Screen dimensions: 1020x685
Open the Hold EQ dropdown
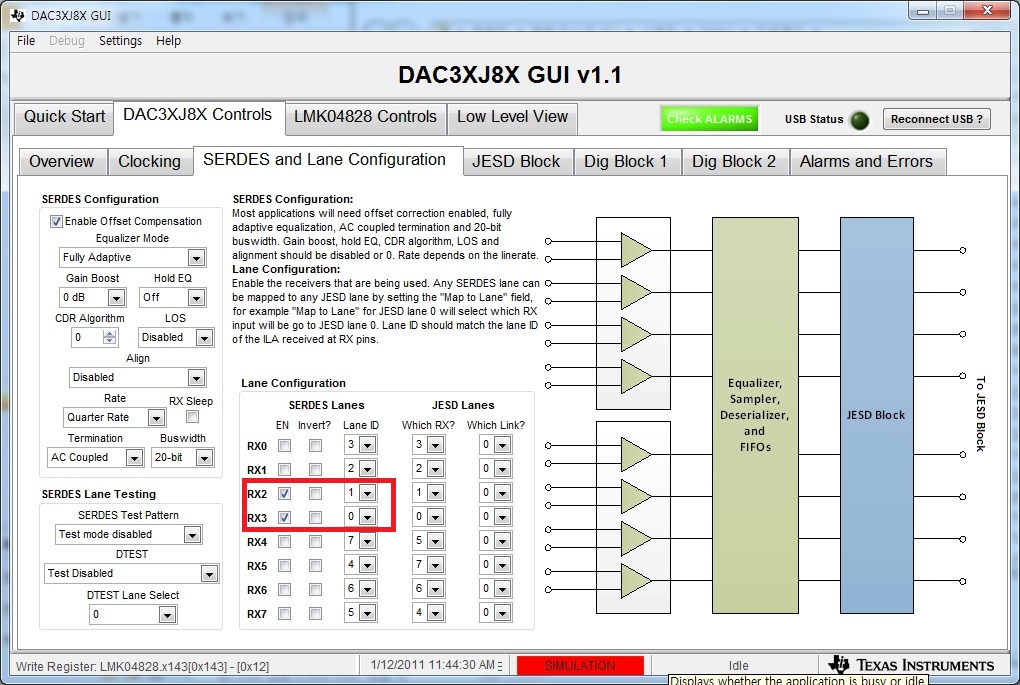point(196,298)
